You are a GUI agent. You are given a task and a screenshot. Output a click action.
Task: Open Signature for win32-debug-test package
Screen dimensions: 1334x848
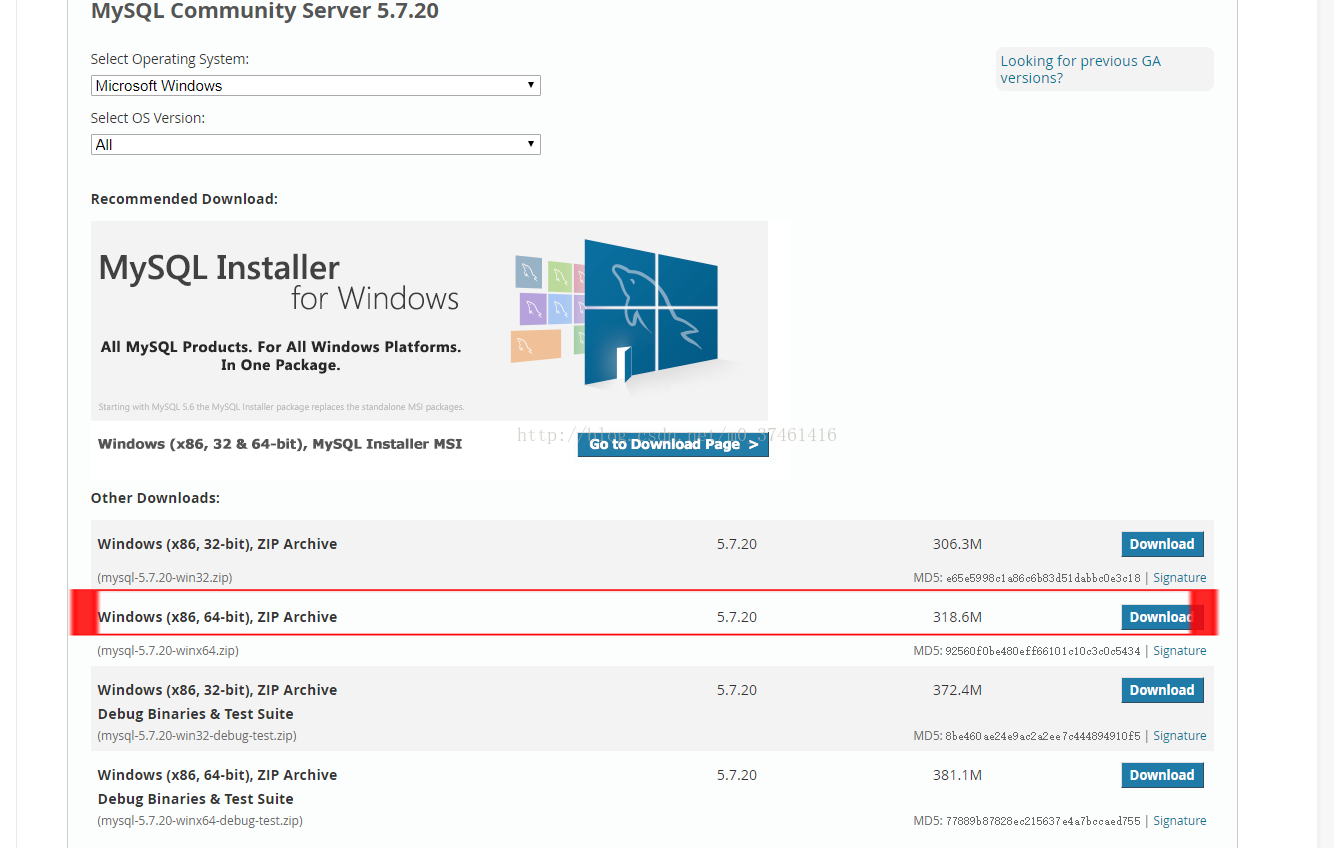[1180, 735]
